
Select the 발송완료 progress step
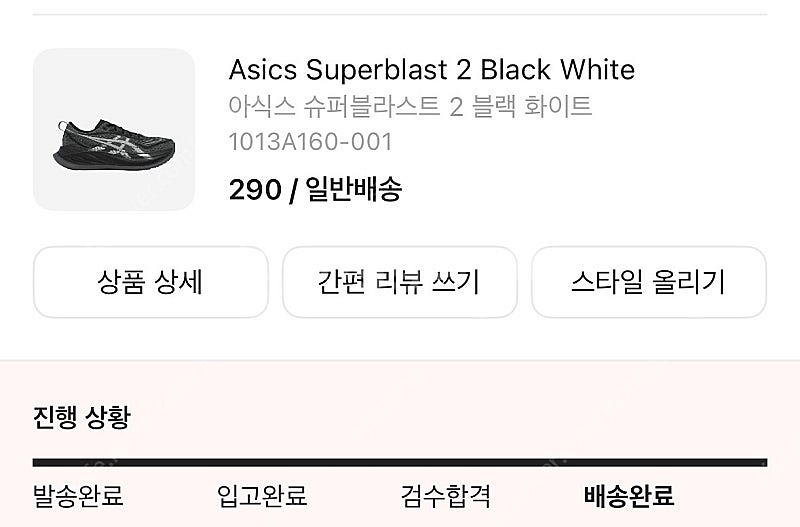(78, 496)
